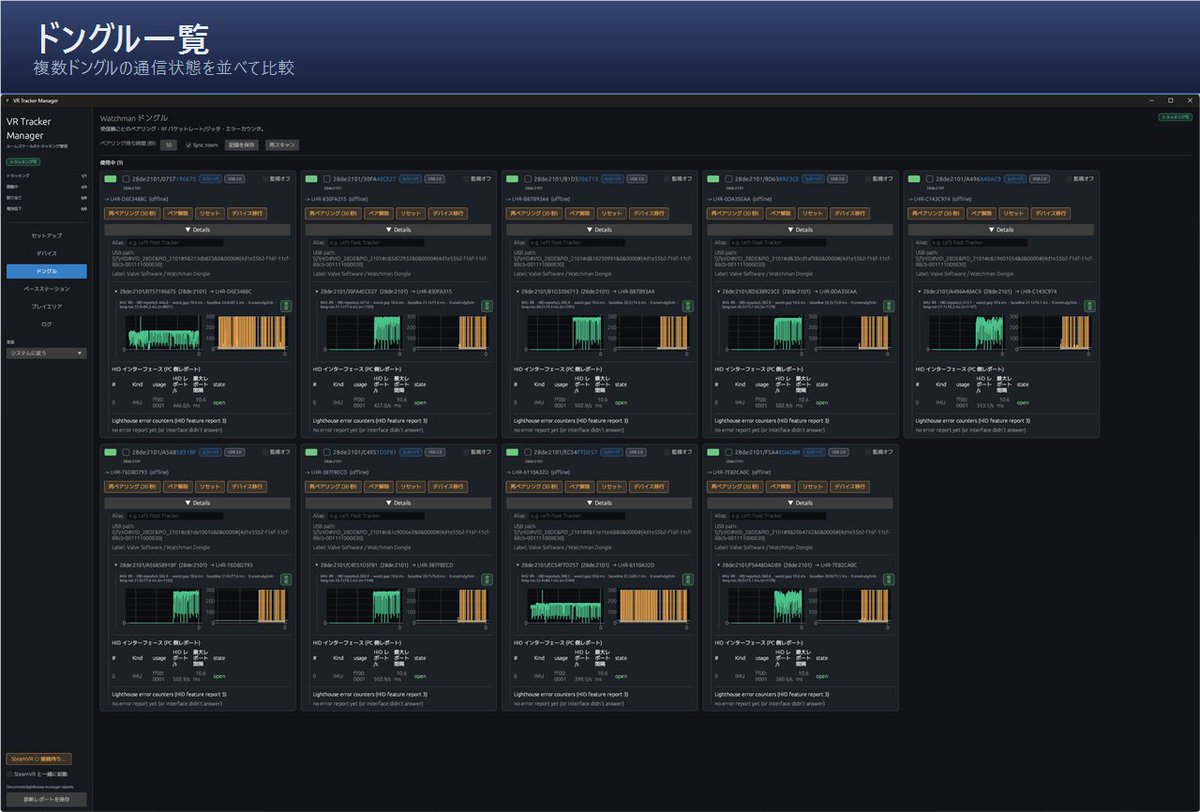Click green status indicator of dongle 0757196675
This screenshot has width=1200, height=812.
[111, 179]
